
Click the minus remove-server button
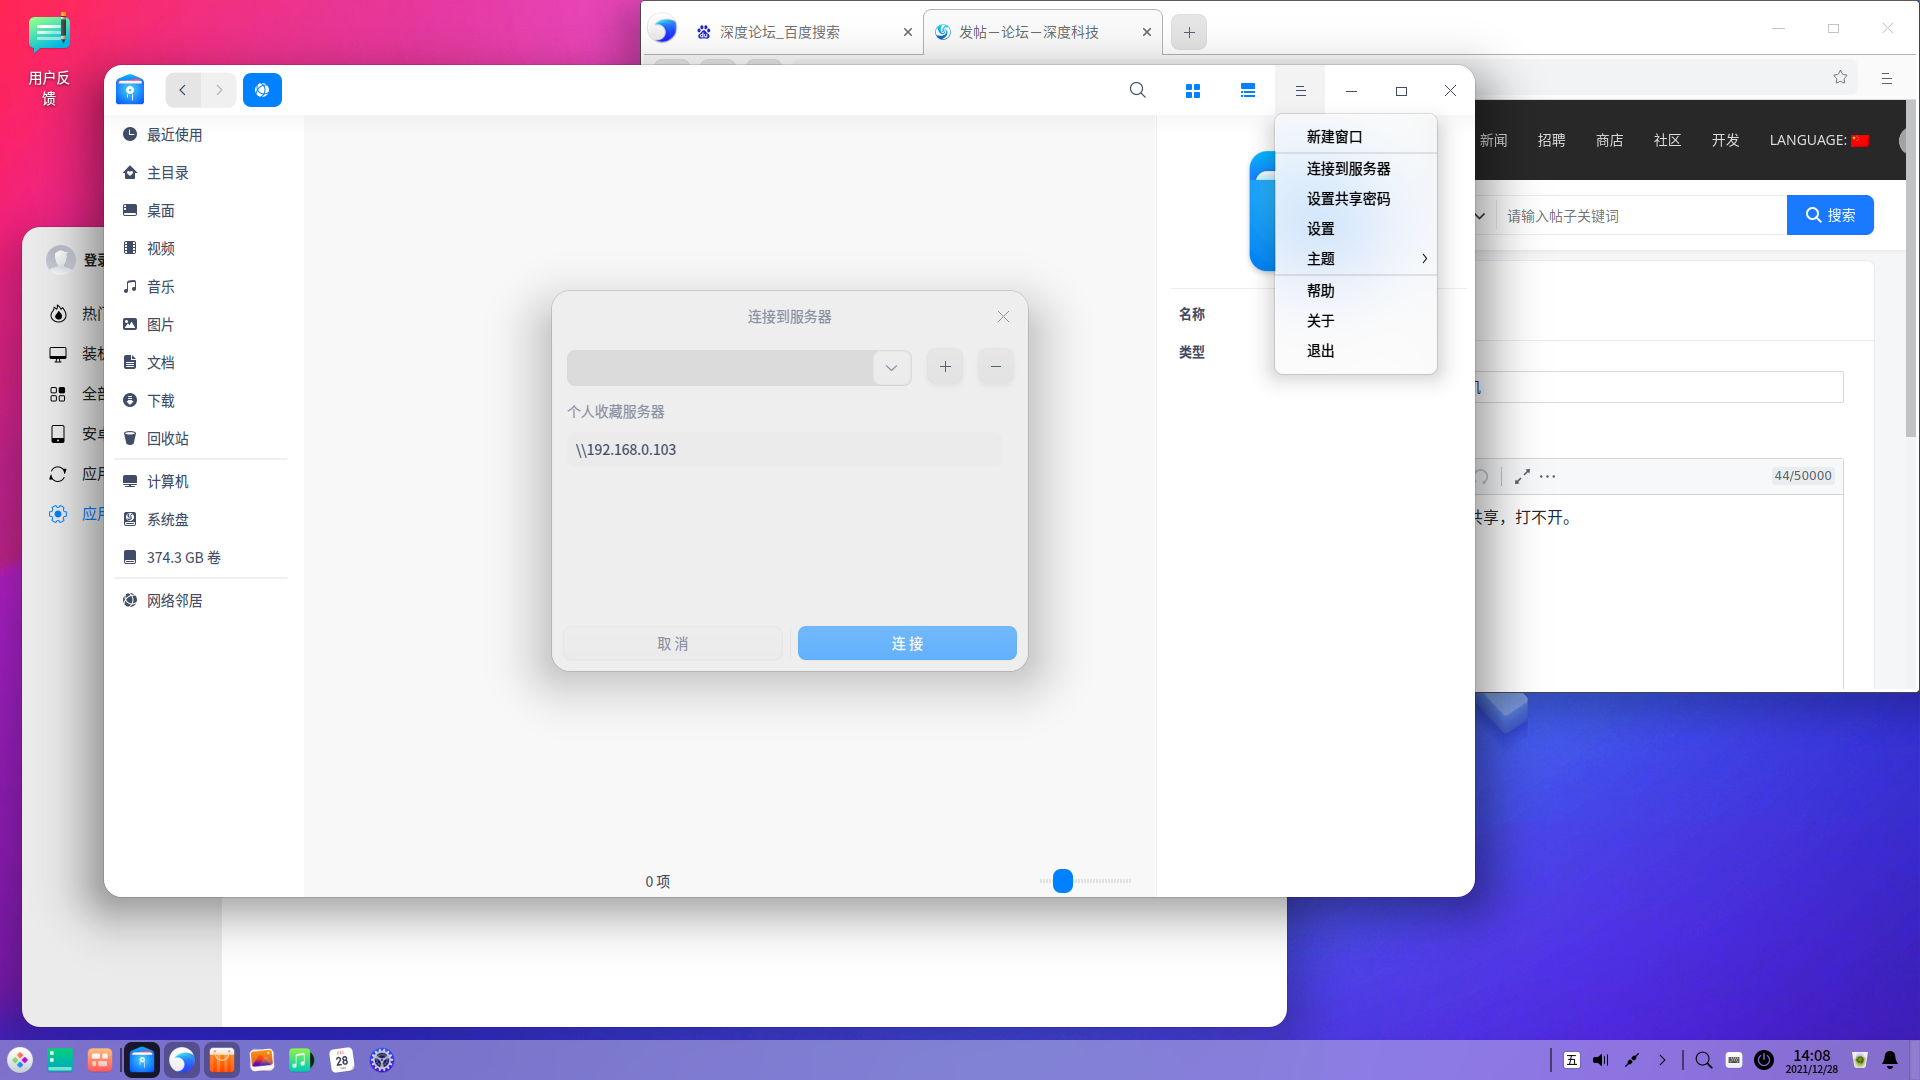click(995, 367)
